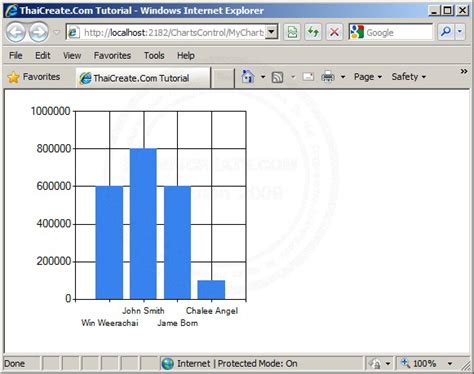474x374 pixels.
Task: Click the 'Chalee Angel' axis label
Action: pos(212,311)
